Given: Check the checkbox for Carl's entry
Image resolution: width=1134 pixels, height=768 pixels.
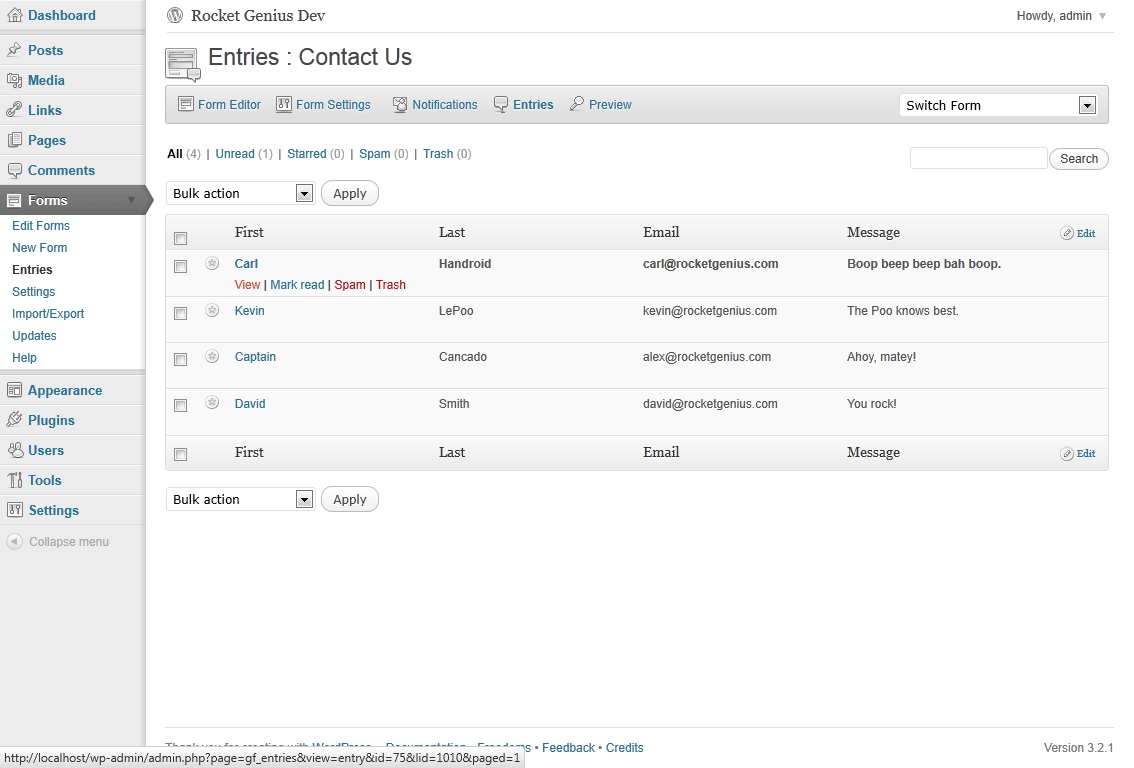Looking at the screenshot, I should click(x=181, y=267).
